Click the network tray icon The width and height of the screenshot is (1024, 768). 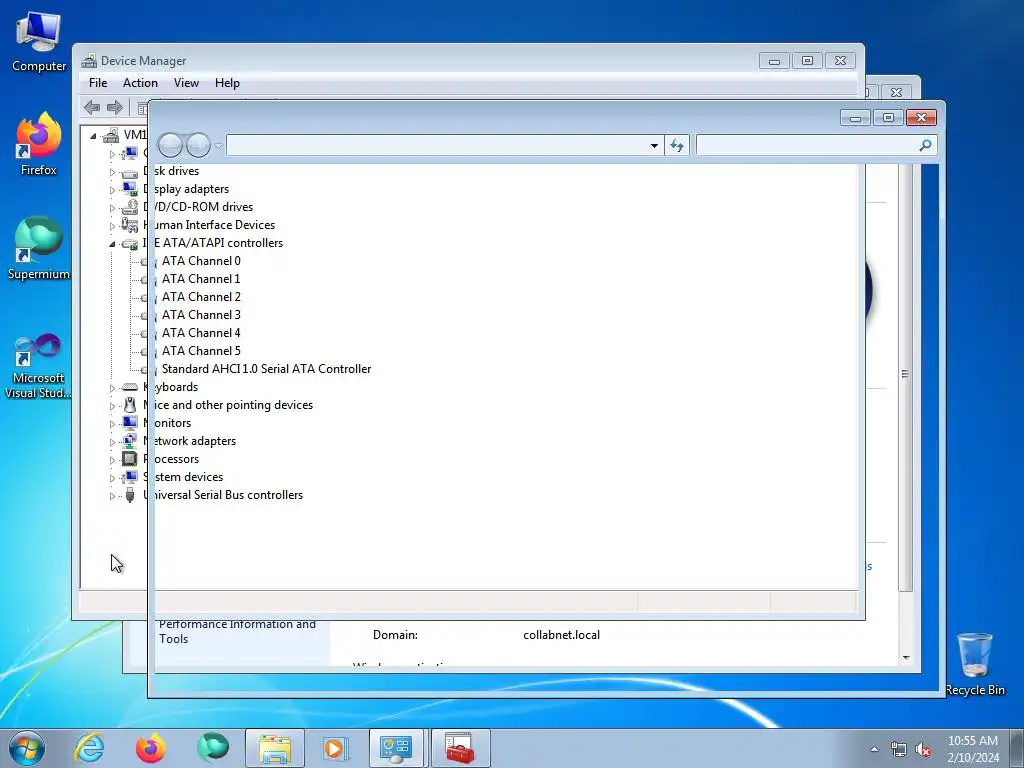tap(899, 750)
